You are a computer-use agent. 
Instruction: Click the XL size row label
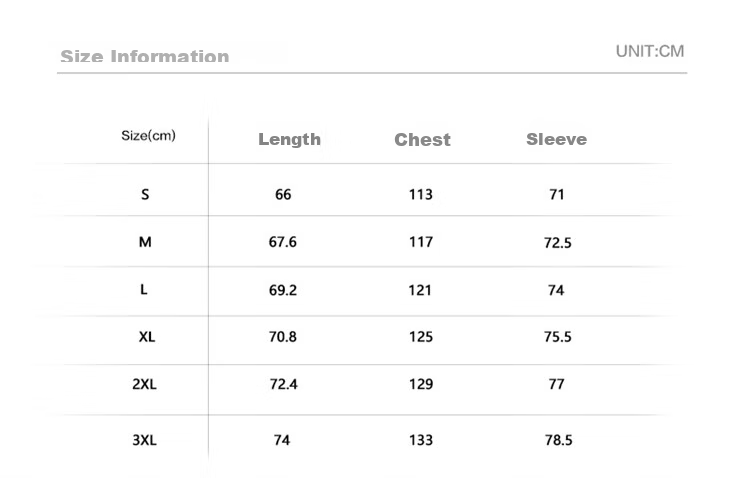point(147,337)
